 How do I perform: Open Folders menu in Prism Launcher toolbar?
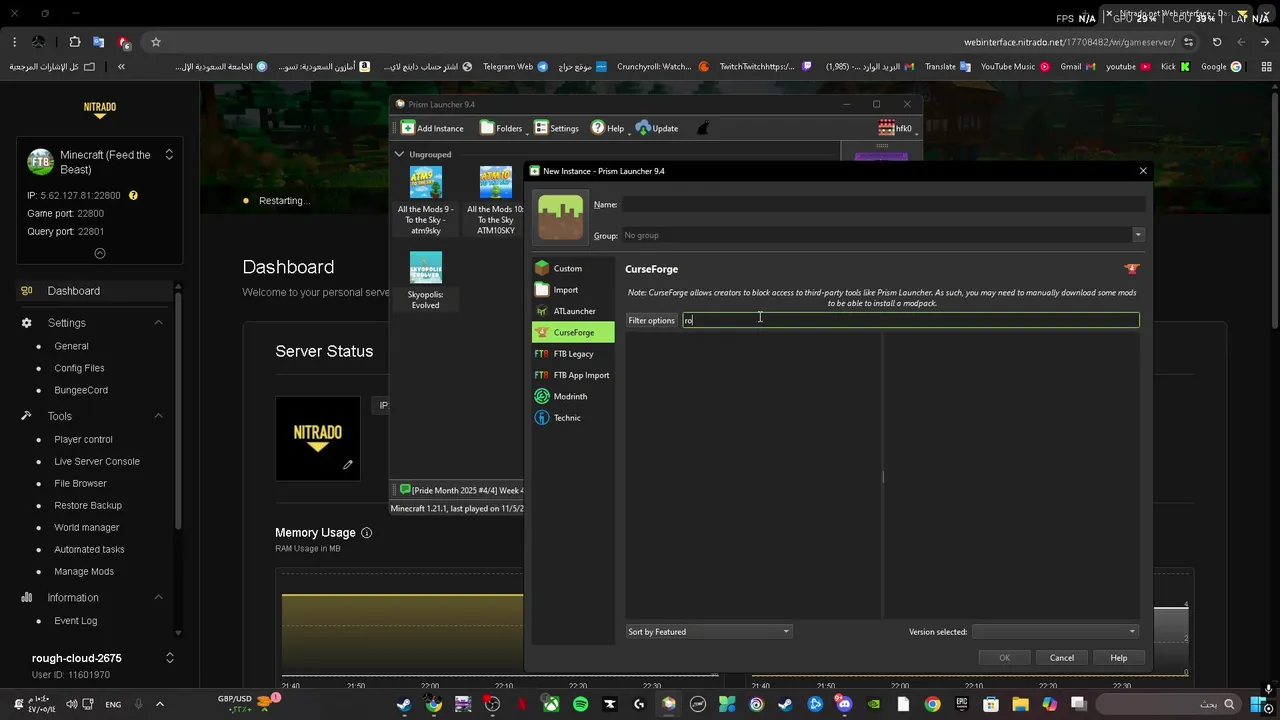pos(502,128)
